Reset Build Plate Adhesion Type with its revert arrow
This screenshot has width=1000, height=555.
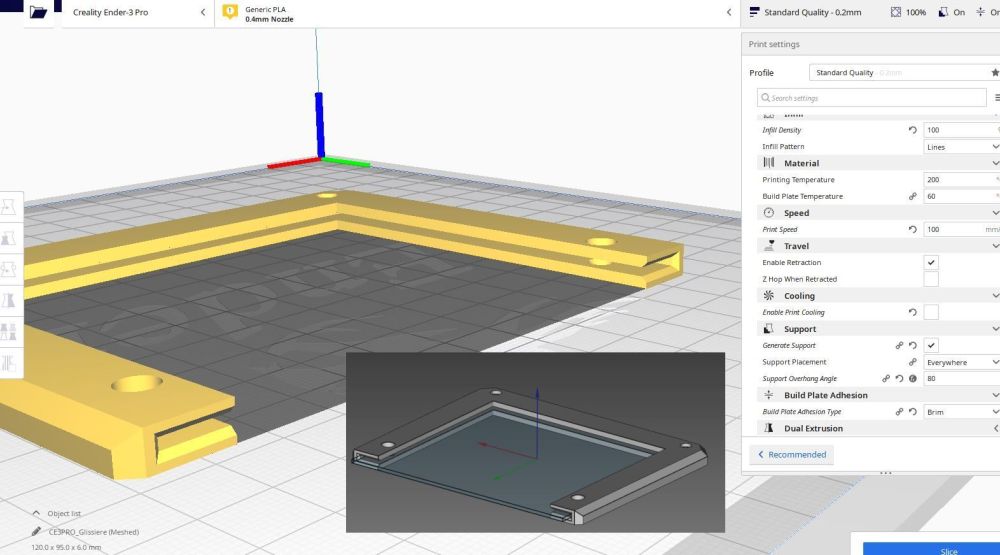coord(913,412)
